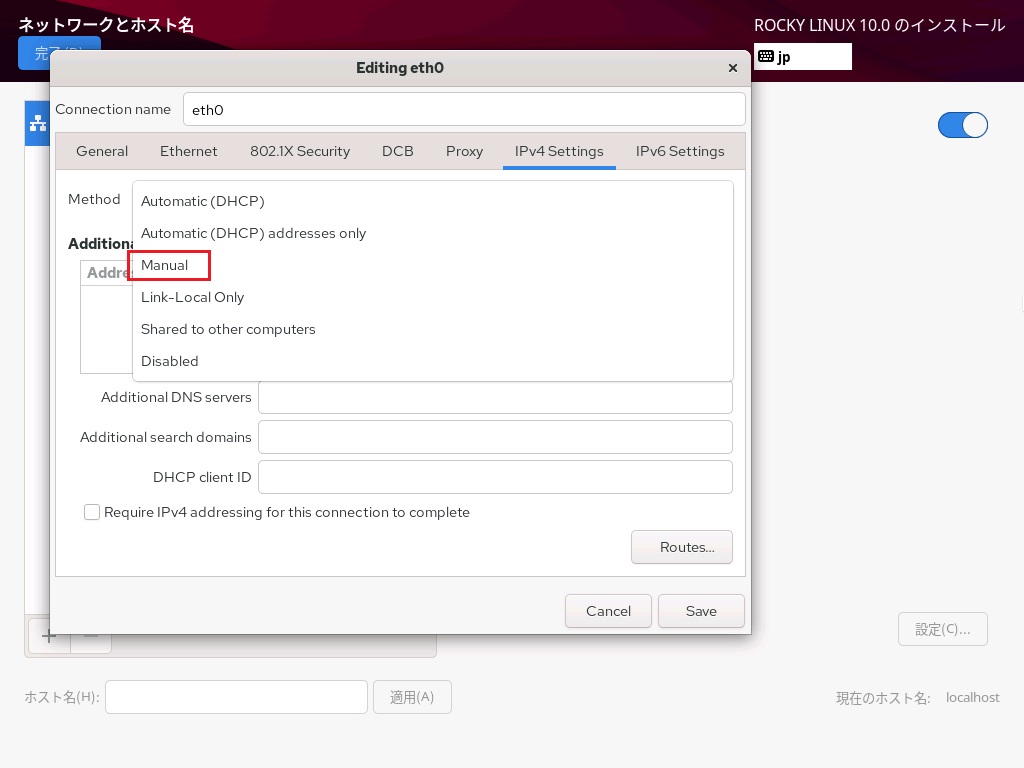Click the Connection name field

click(464, 110)
